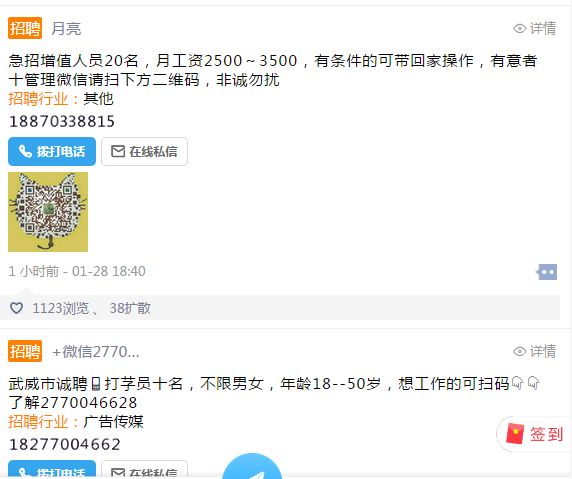This screenshot has width=572, height=479.
Task: Click orange 招聘 tag on second post
Action: (x=25, y=351)
